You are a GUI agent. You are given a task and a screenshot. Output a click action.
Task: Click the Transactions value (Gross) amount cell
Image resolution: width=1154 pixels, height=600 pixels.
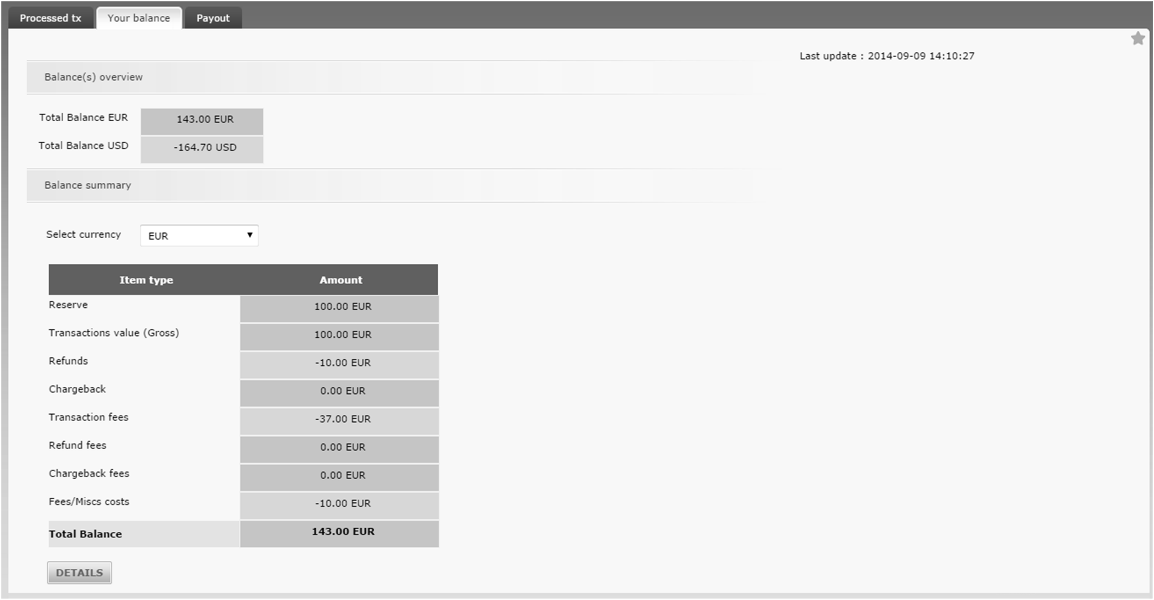tap(342, 335)
